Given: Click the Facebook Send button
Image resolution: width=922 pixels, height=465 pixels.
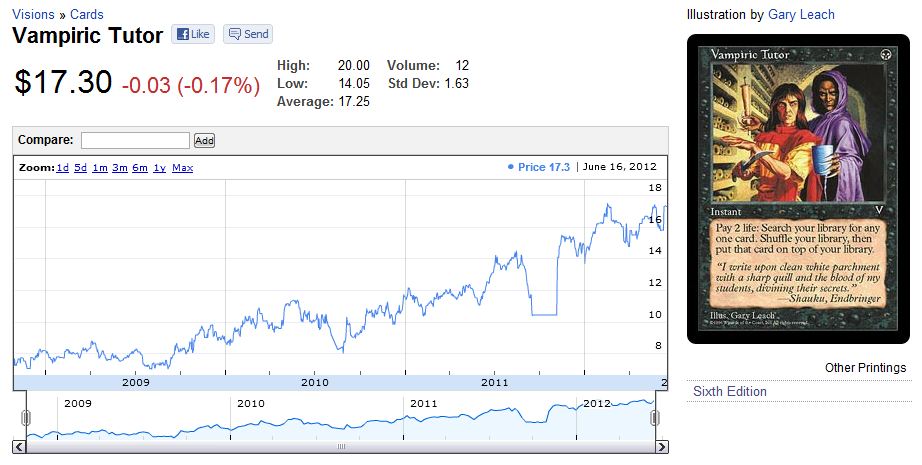Looking at the screenshot, I should pyautogui.click(x=248, y=34).
